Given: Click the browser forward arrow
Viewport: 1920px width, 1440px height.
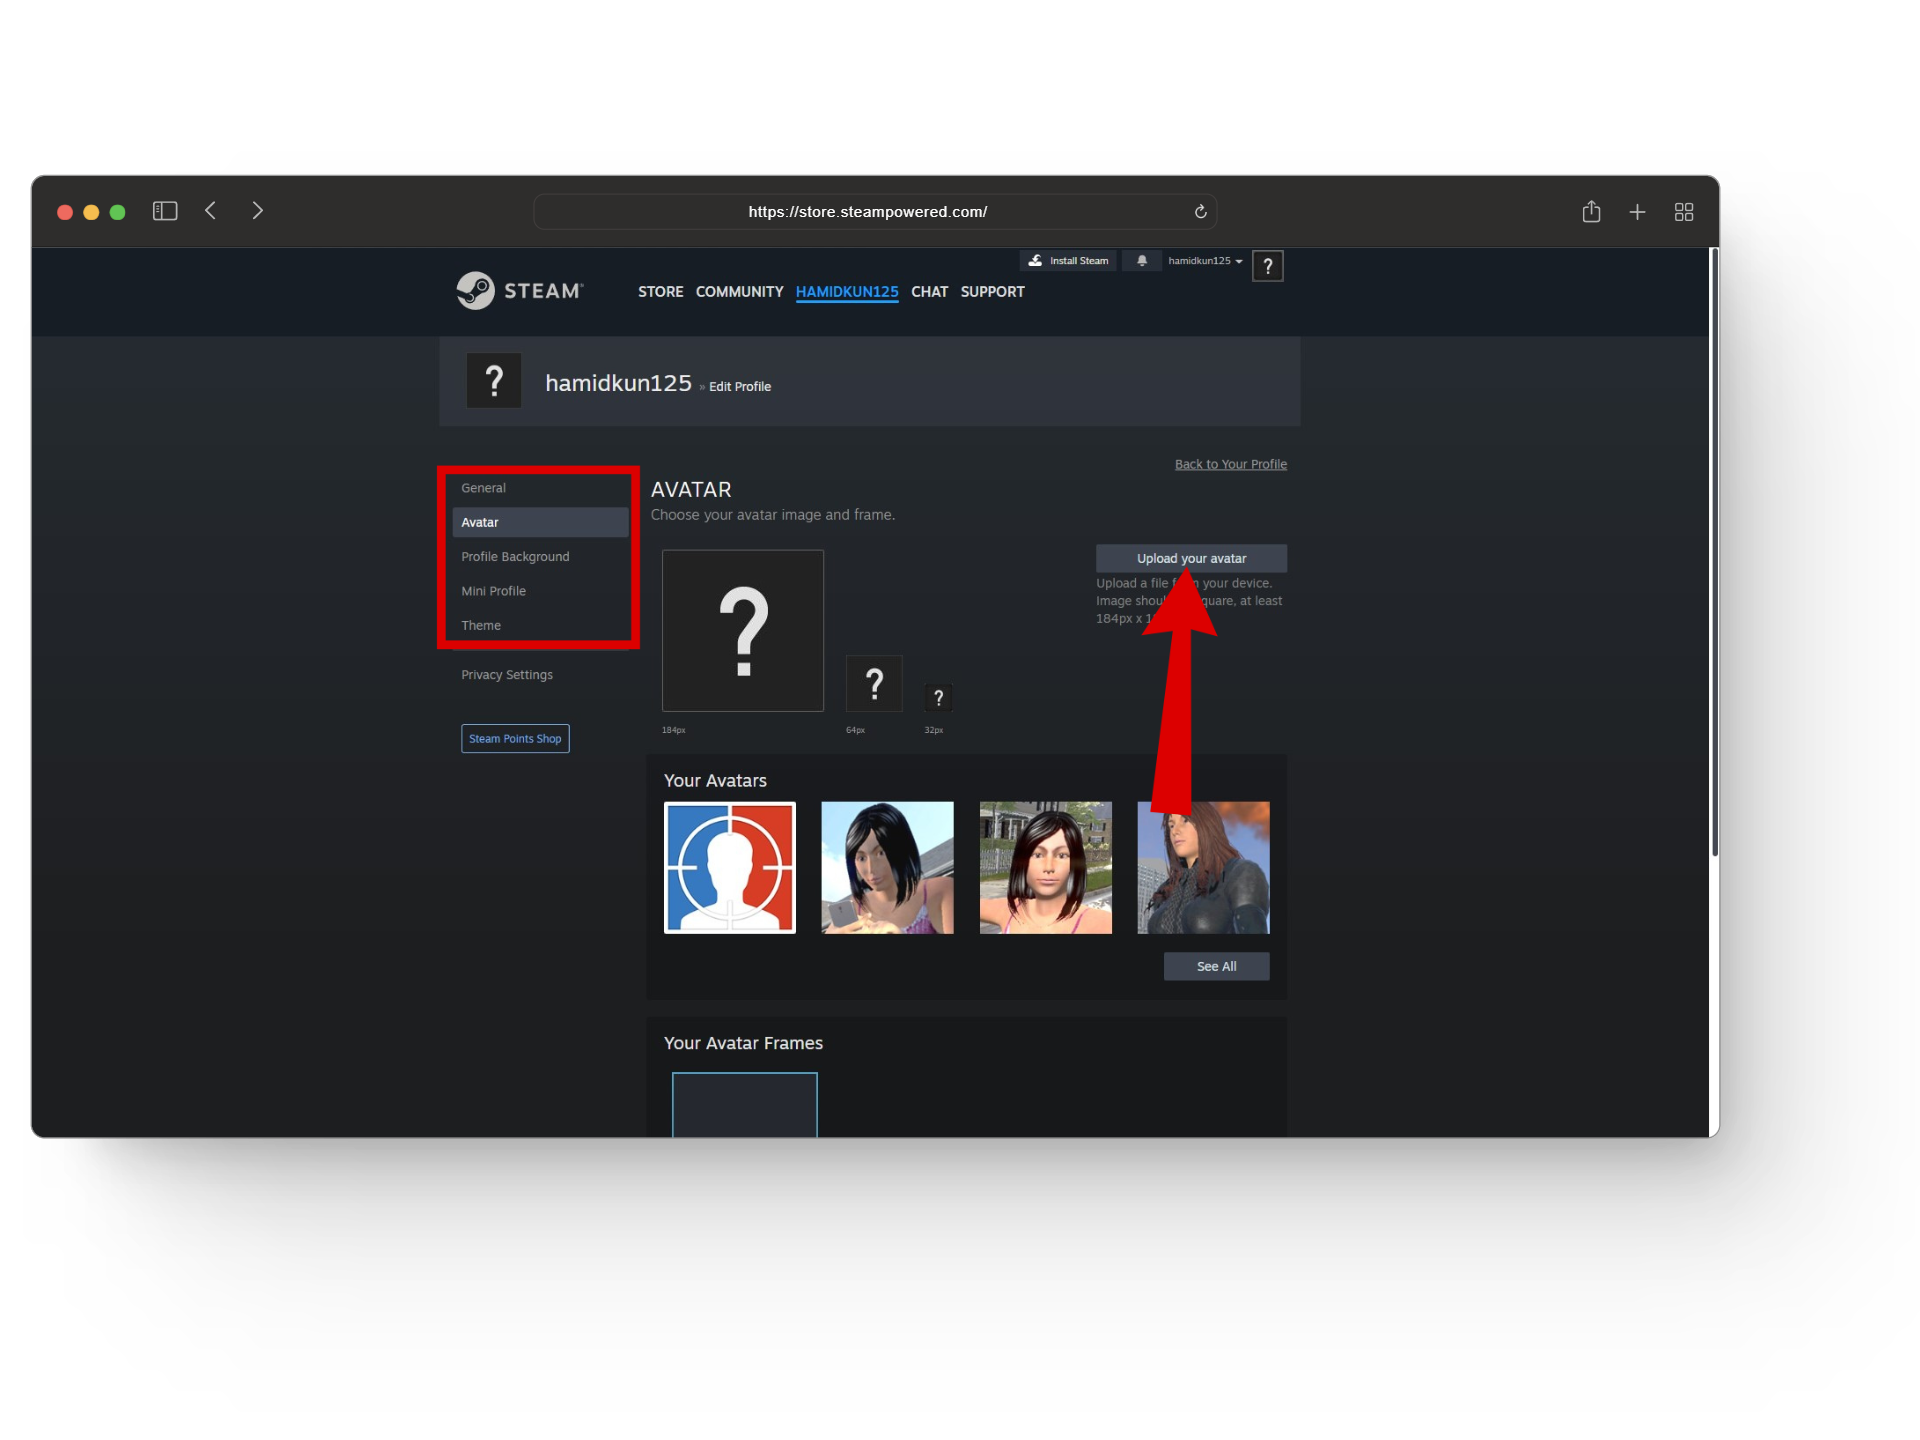Looking at the screenshot, I should 257,211.
